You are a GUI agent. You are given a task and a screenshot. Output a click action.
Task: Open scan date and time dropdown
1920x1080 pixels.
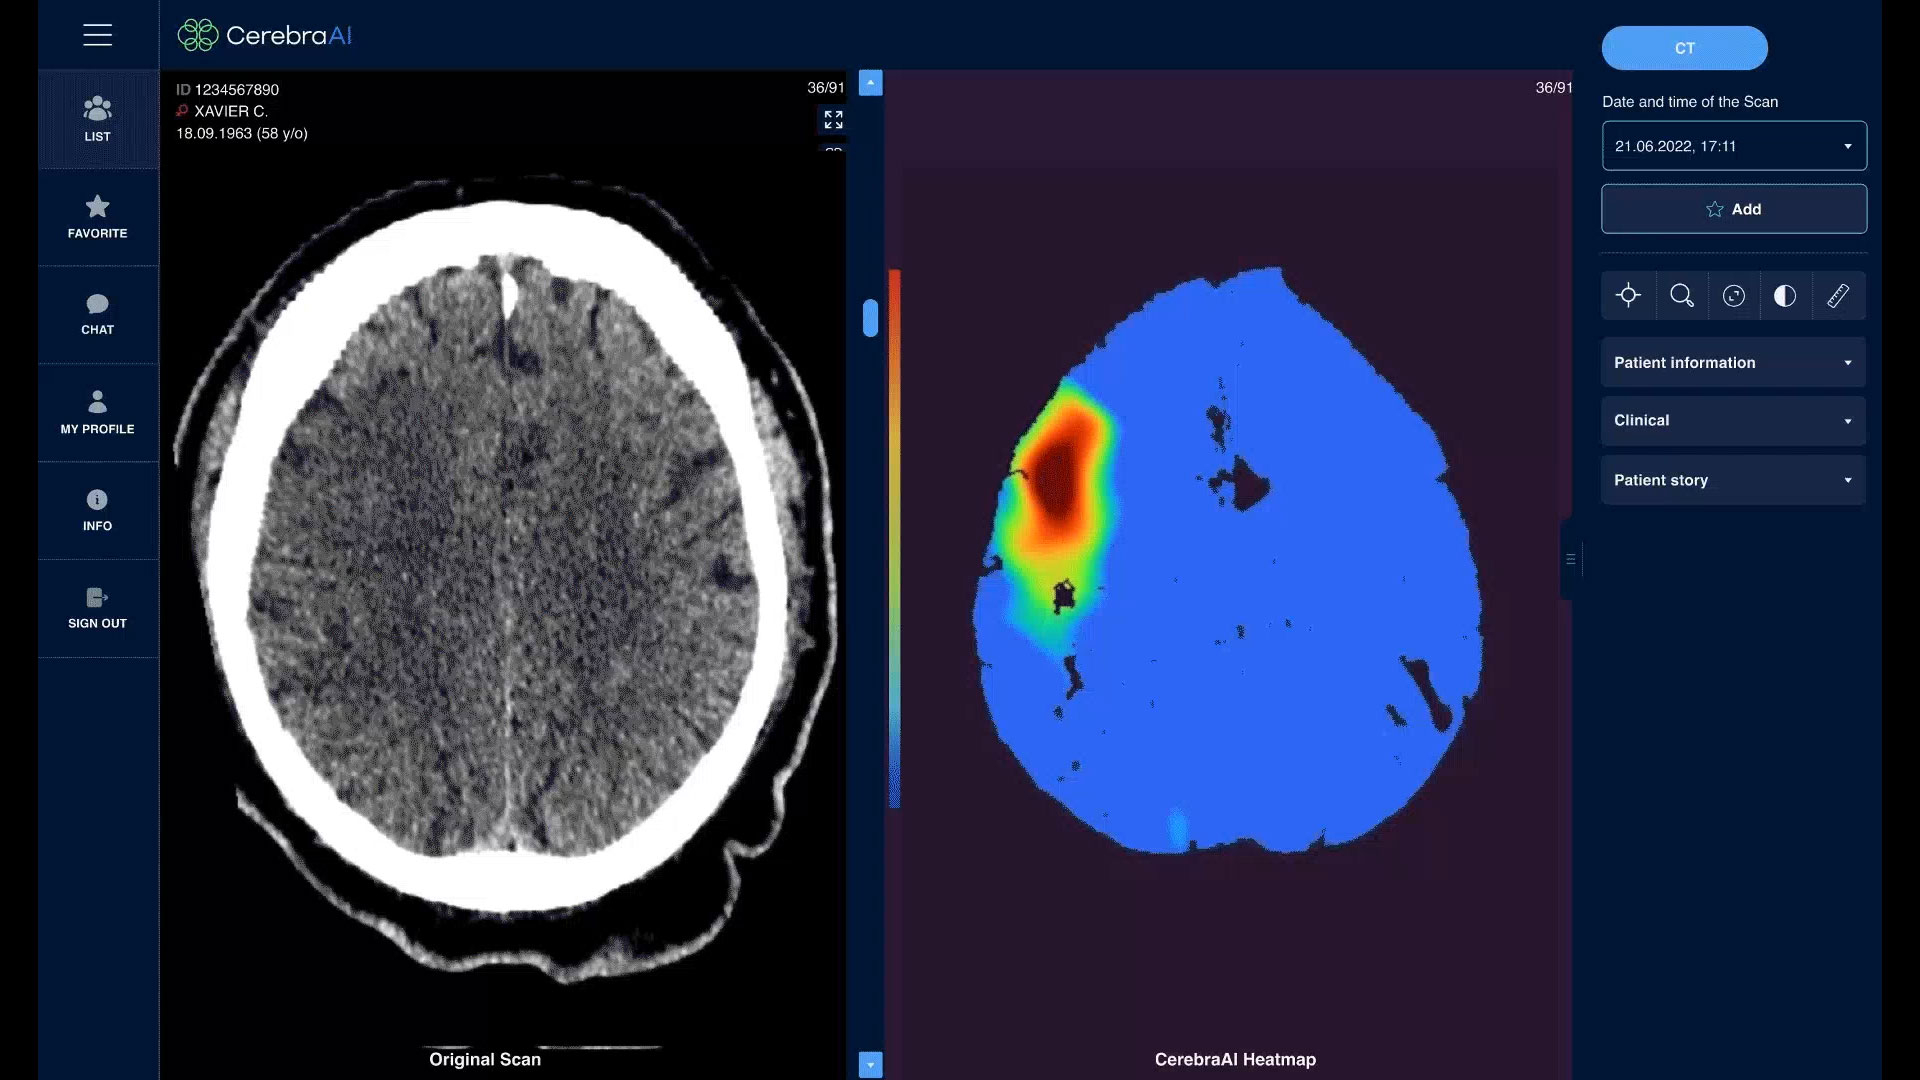(1733, 146)
